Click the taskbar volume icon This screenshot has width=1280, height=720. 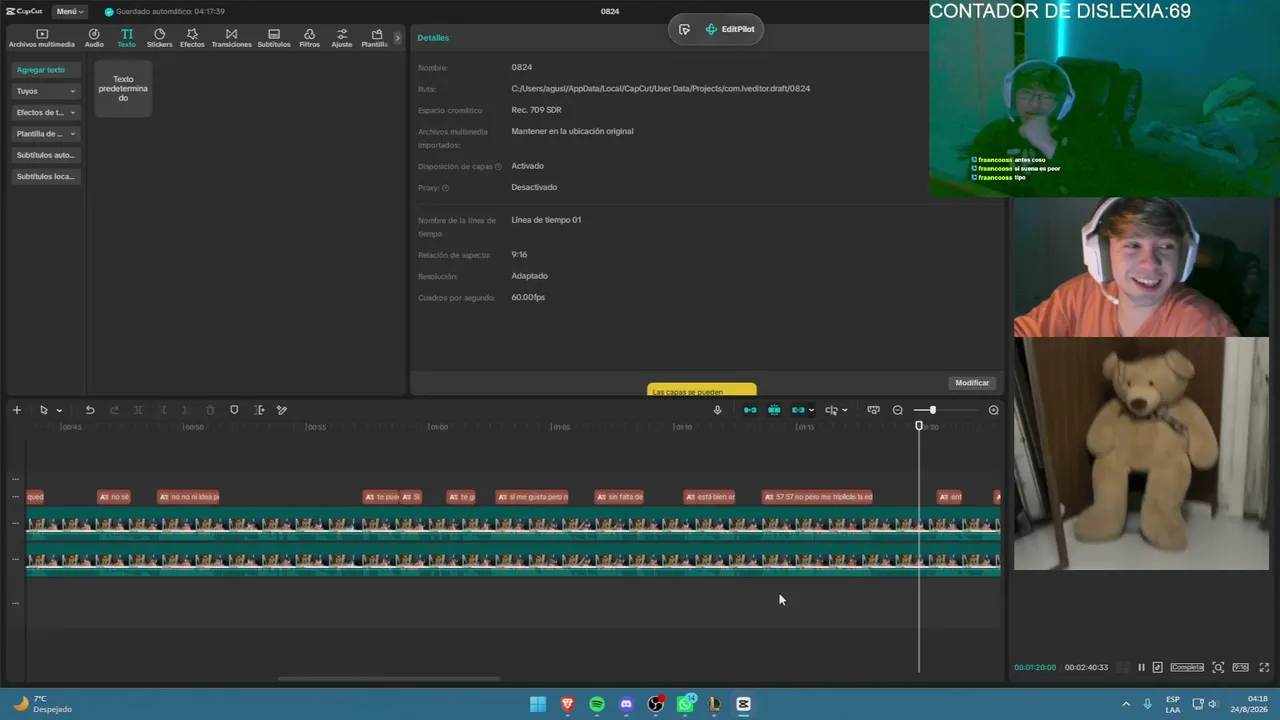(1212, 704)
